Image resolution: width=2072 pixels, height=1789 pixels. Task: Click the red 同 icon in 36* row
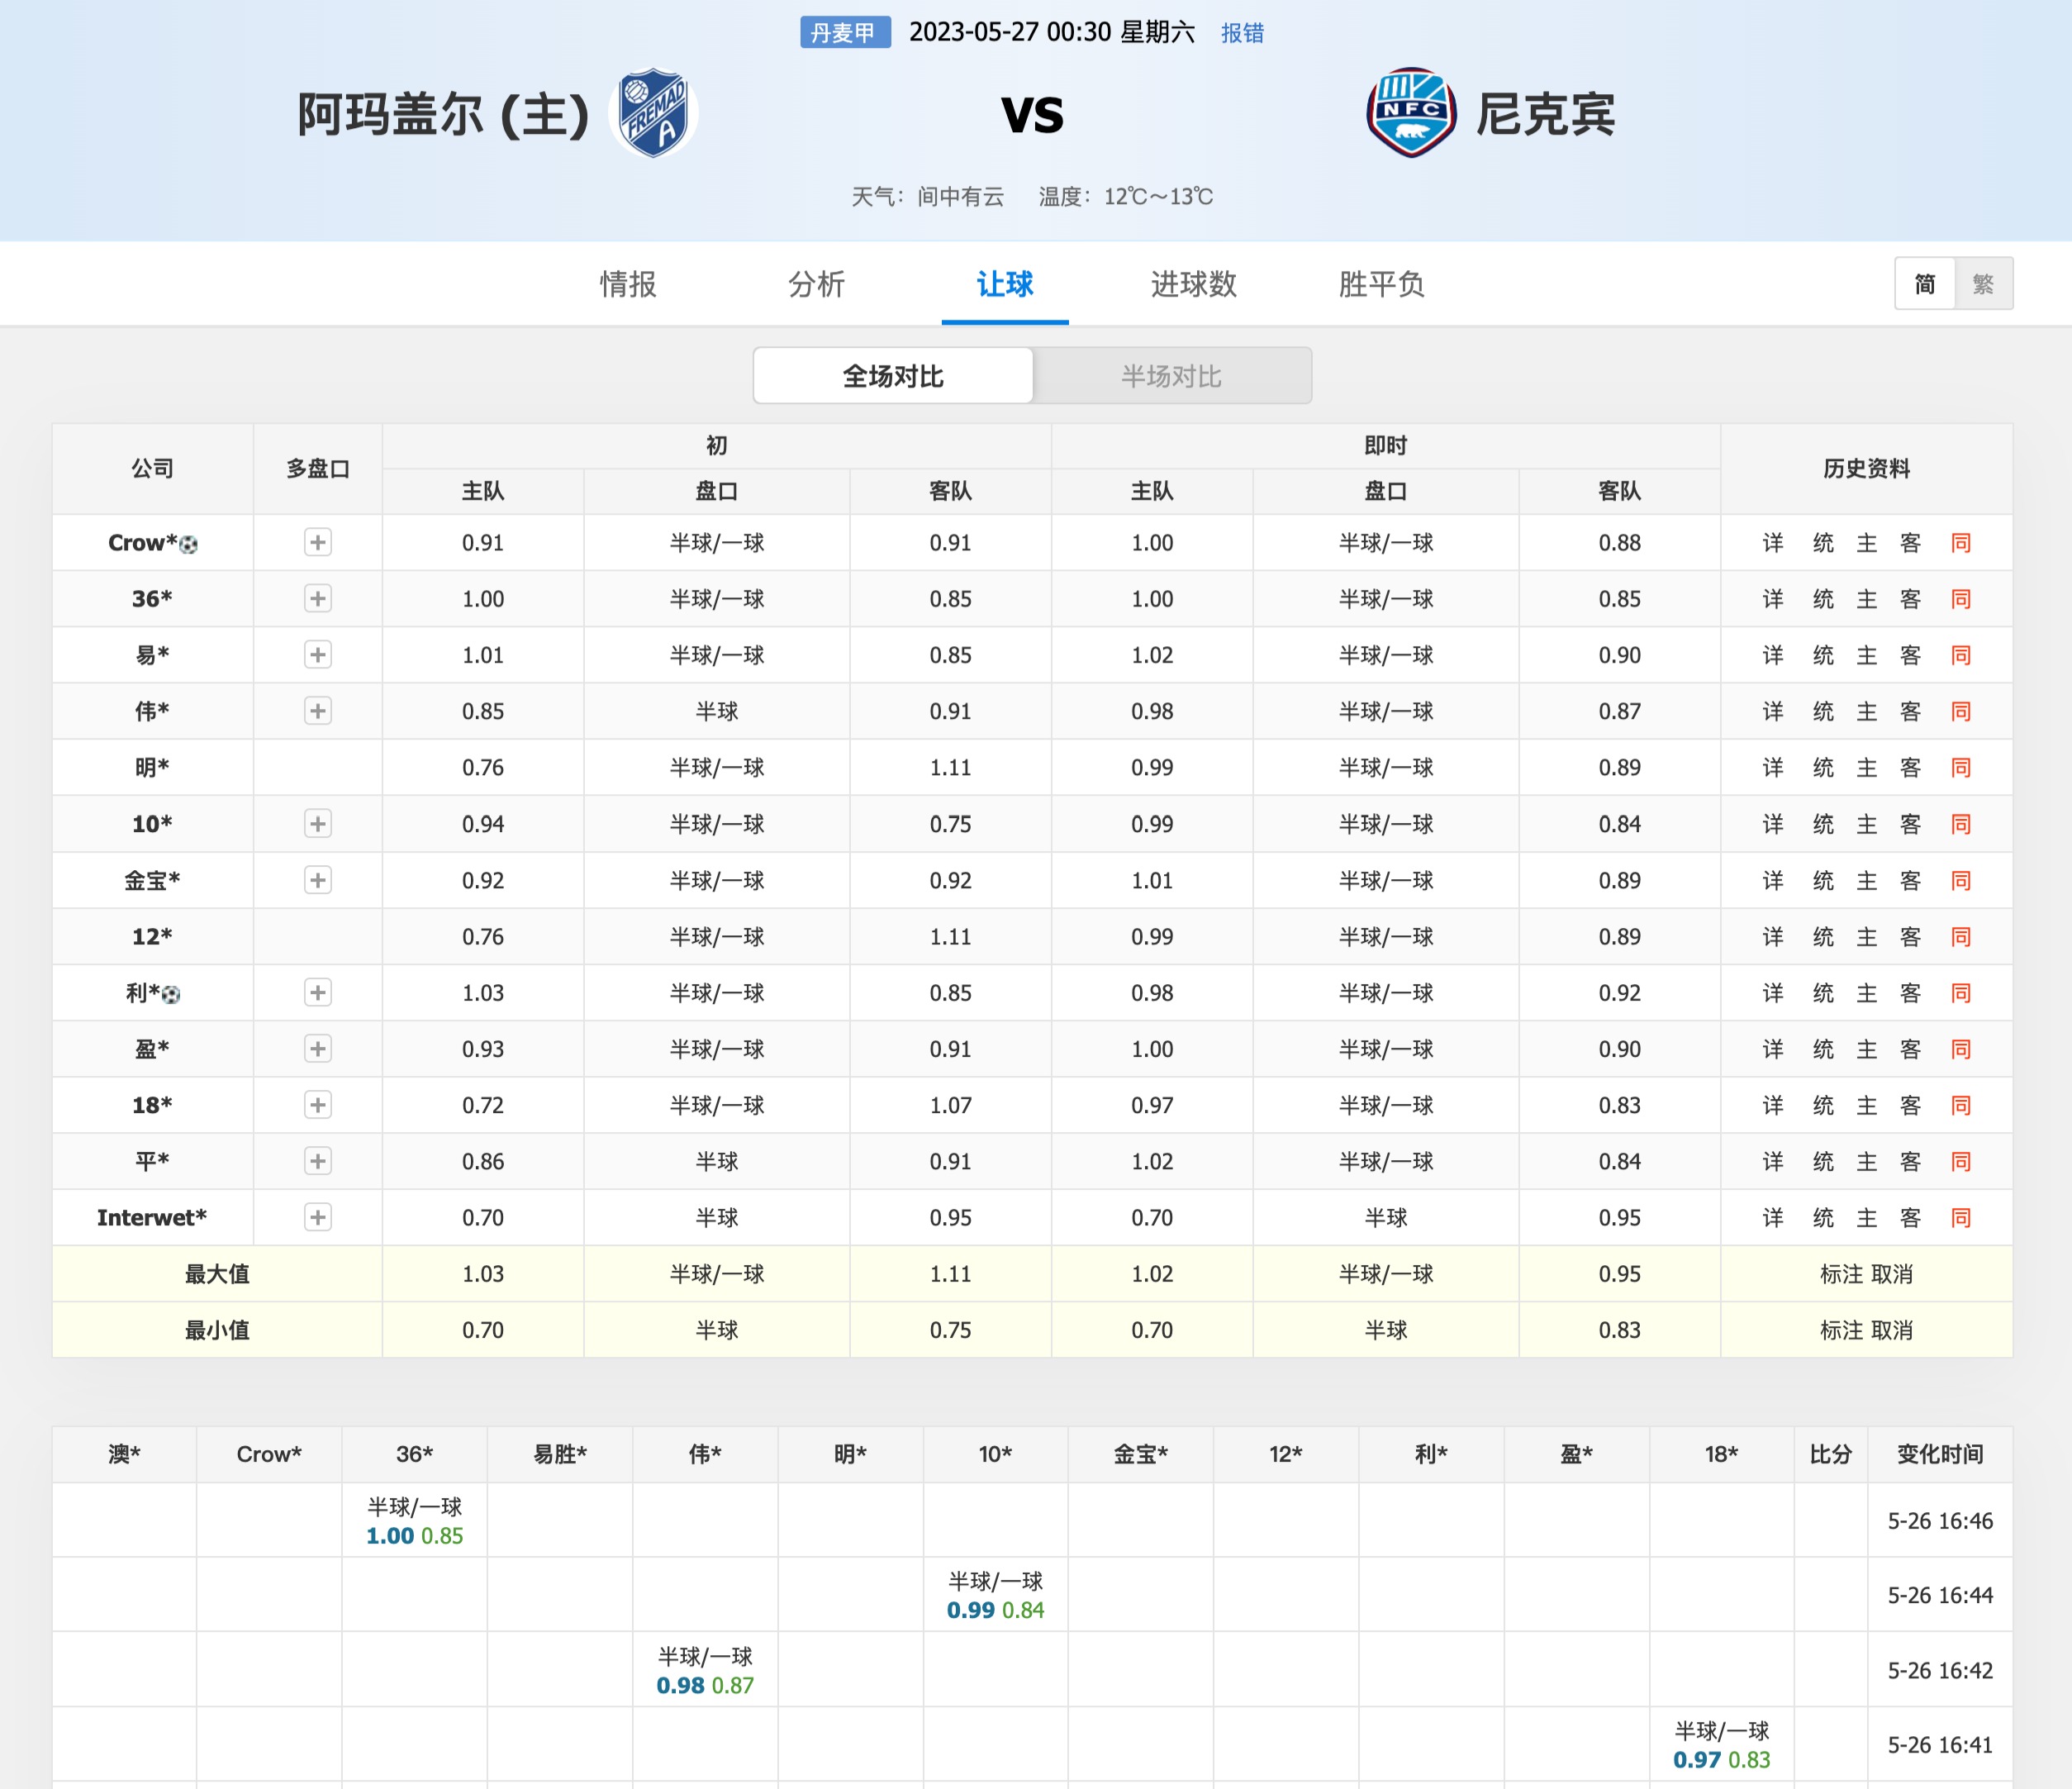[x=1960, y=599]
